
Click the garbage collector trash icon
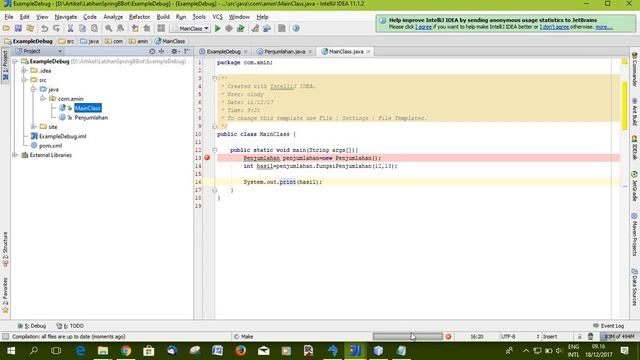[x=591, y=336]
